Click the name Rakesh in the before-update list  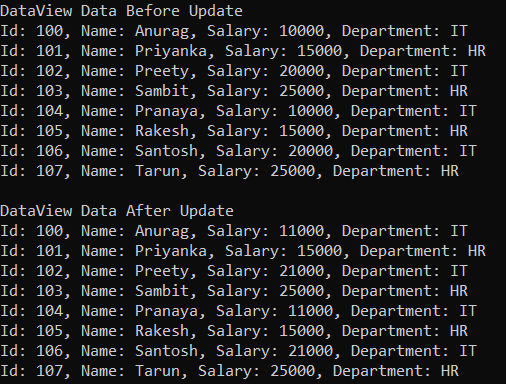(x=162, y=131)
